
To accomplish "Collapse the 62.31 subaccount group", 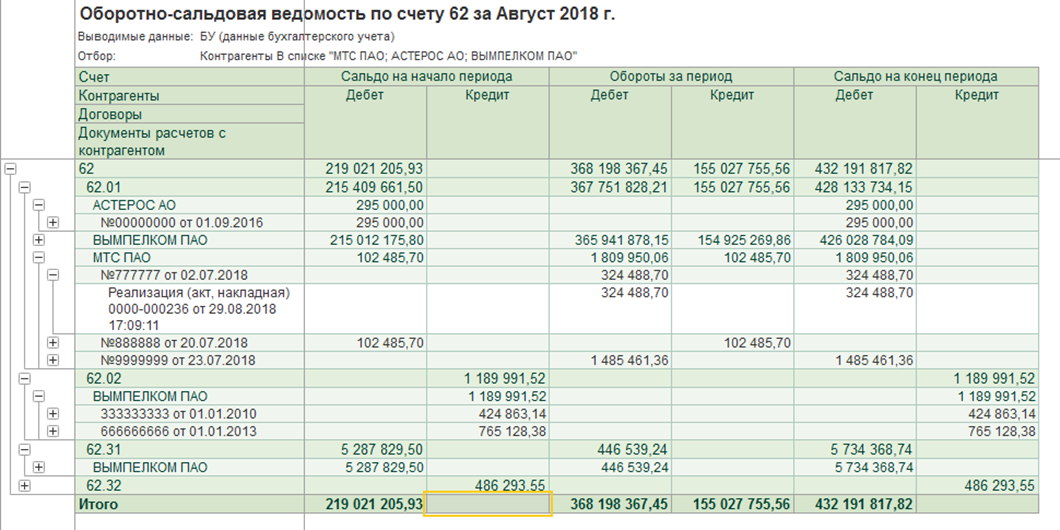I will point(25,449).
